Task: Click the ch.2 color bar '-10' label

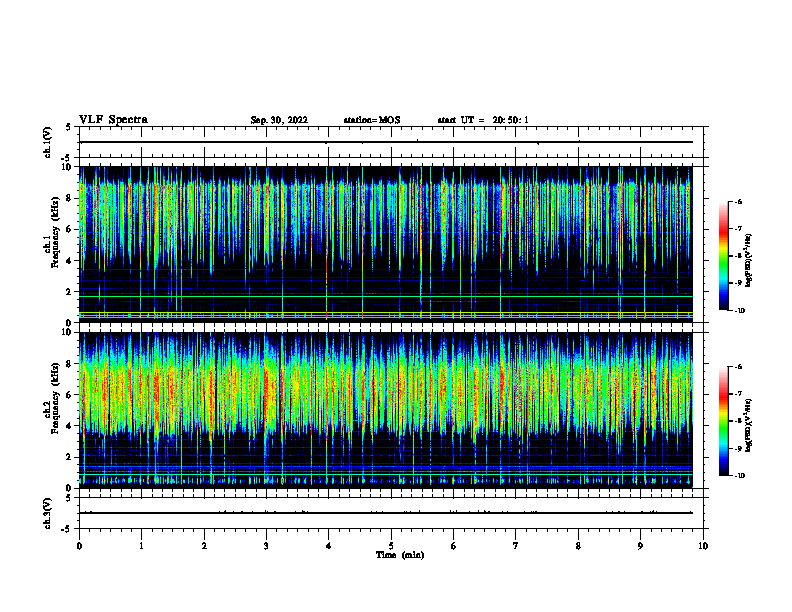Action: (739, 476)
